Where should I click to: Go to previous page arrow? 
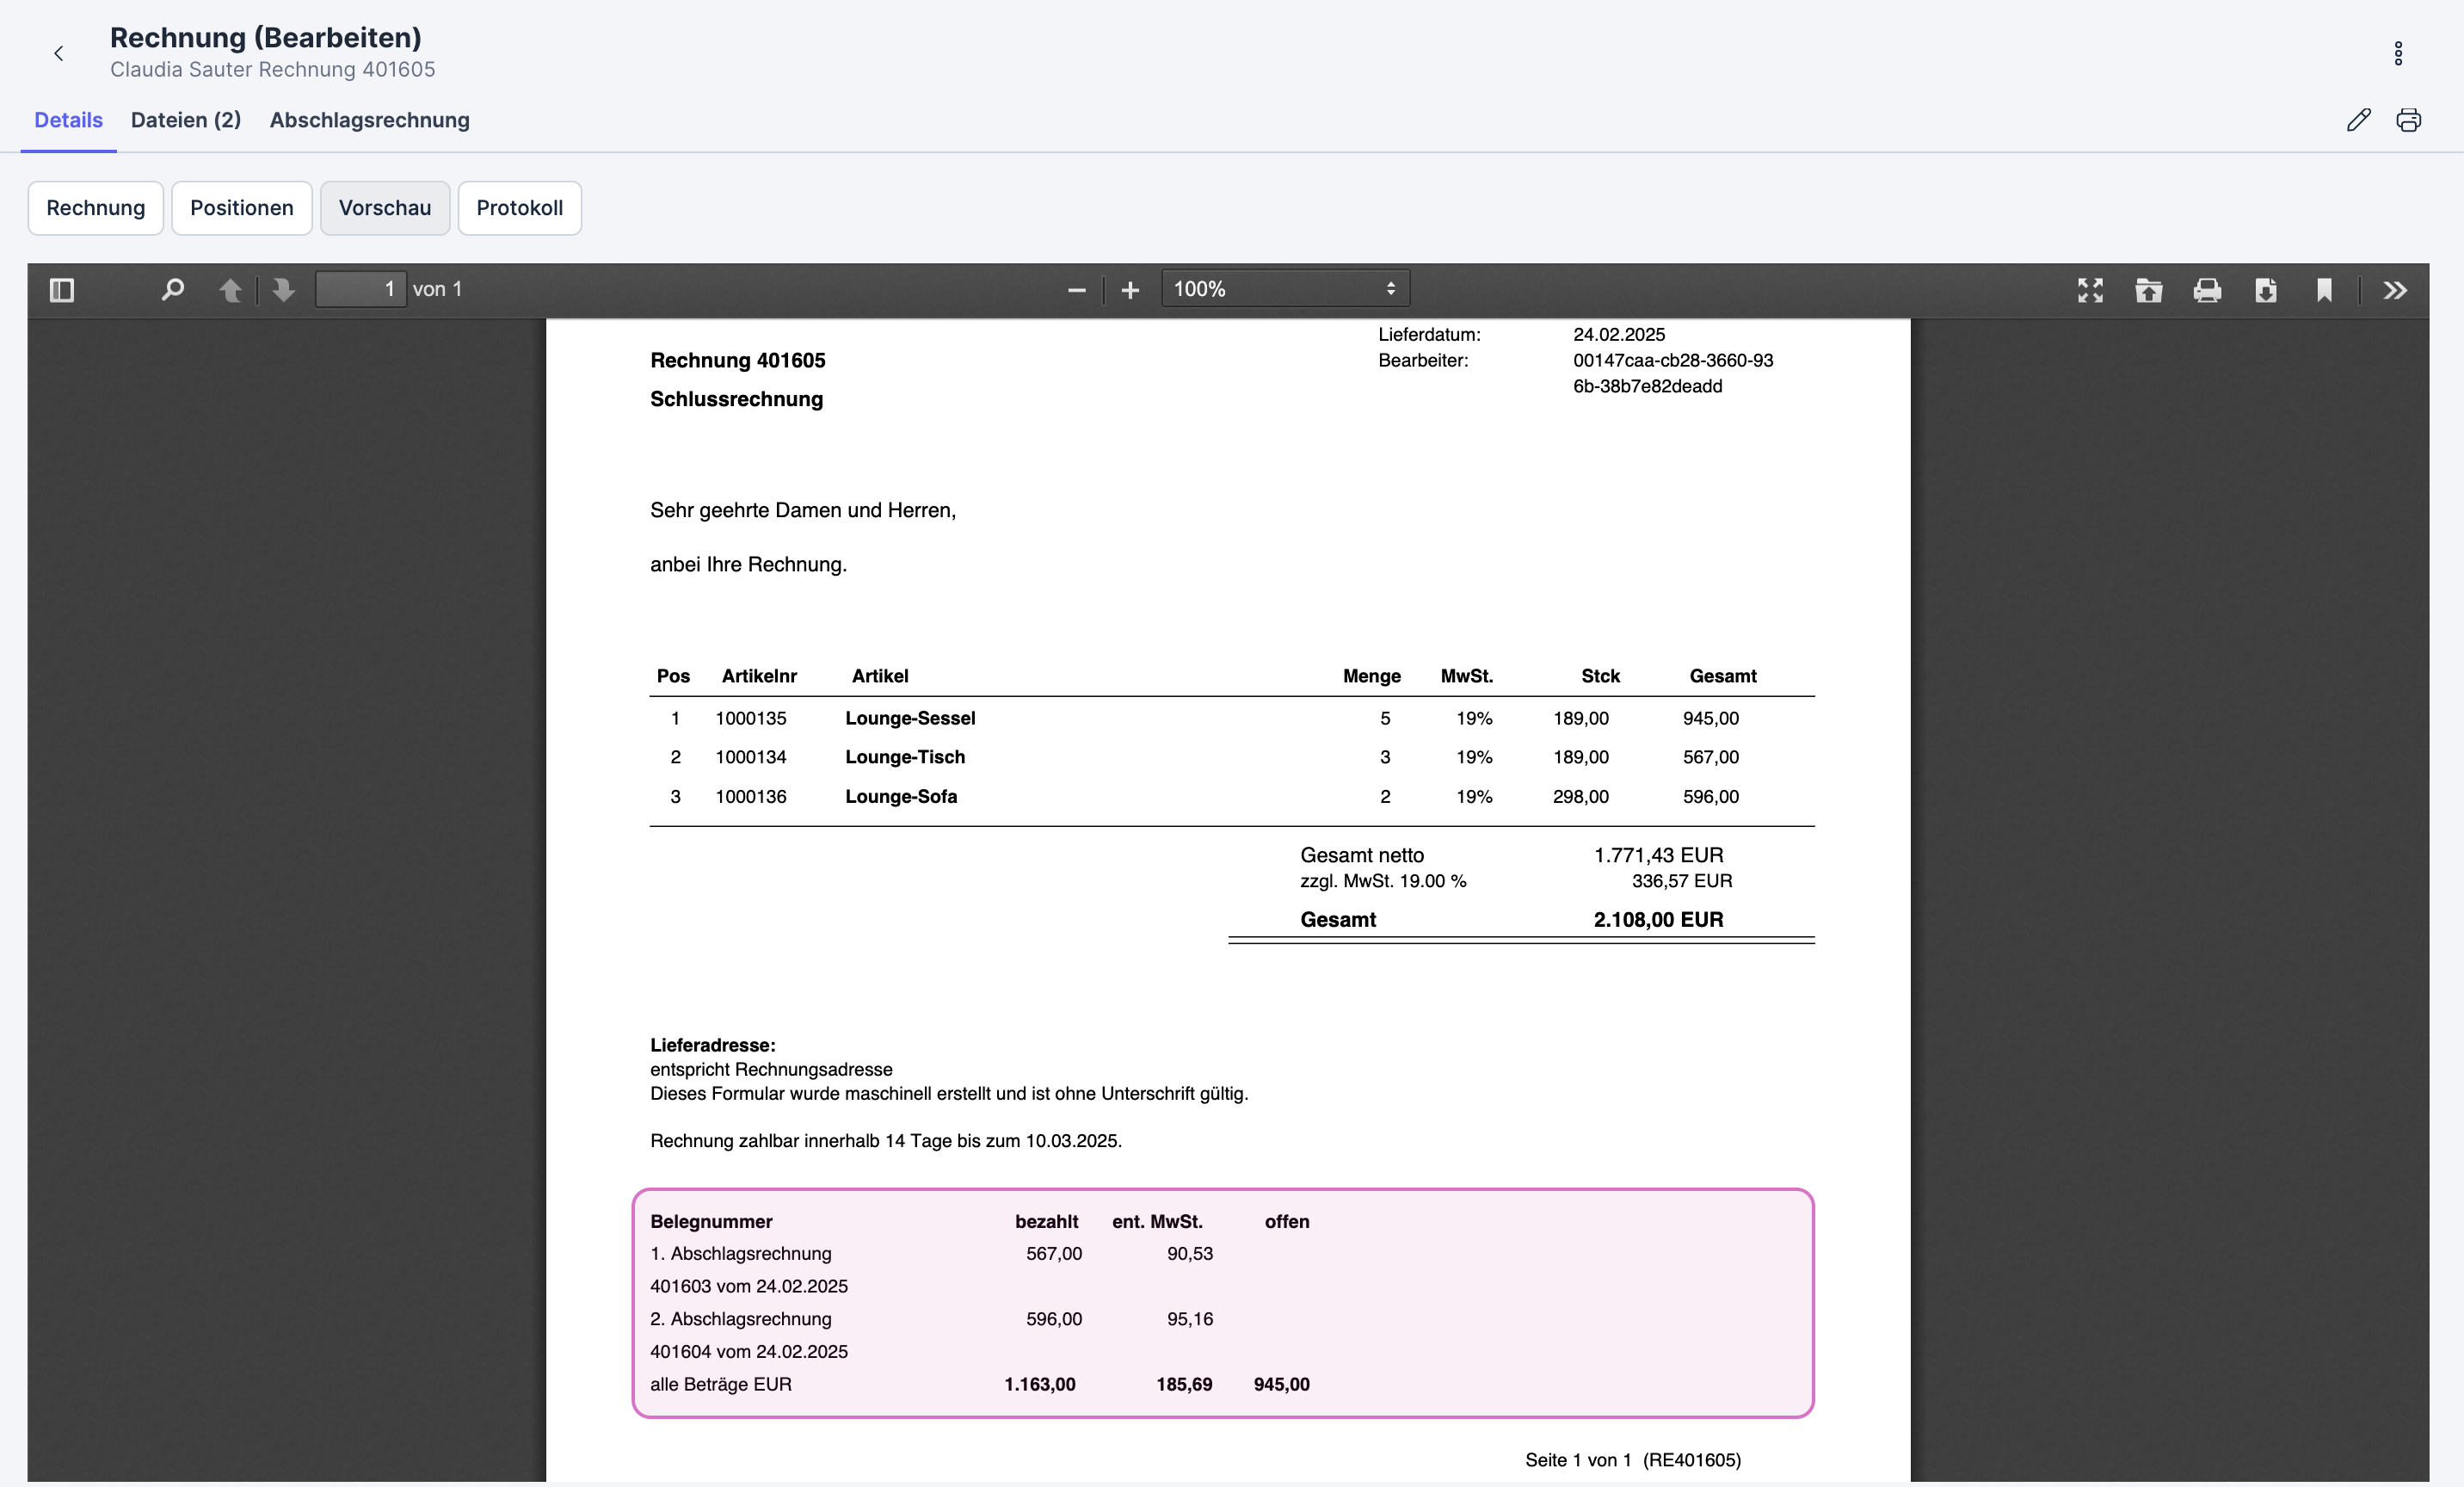point(230,290)
